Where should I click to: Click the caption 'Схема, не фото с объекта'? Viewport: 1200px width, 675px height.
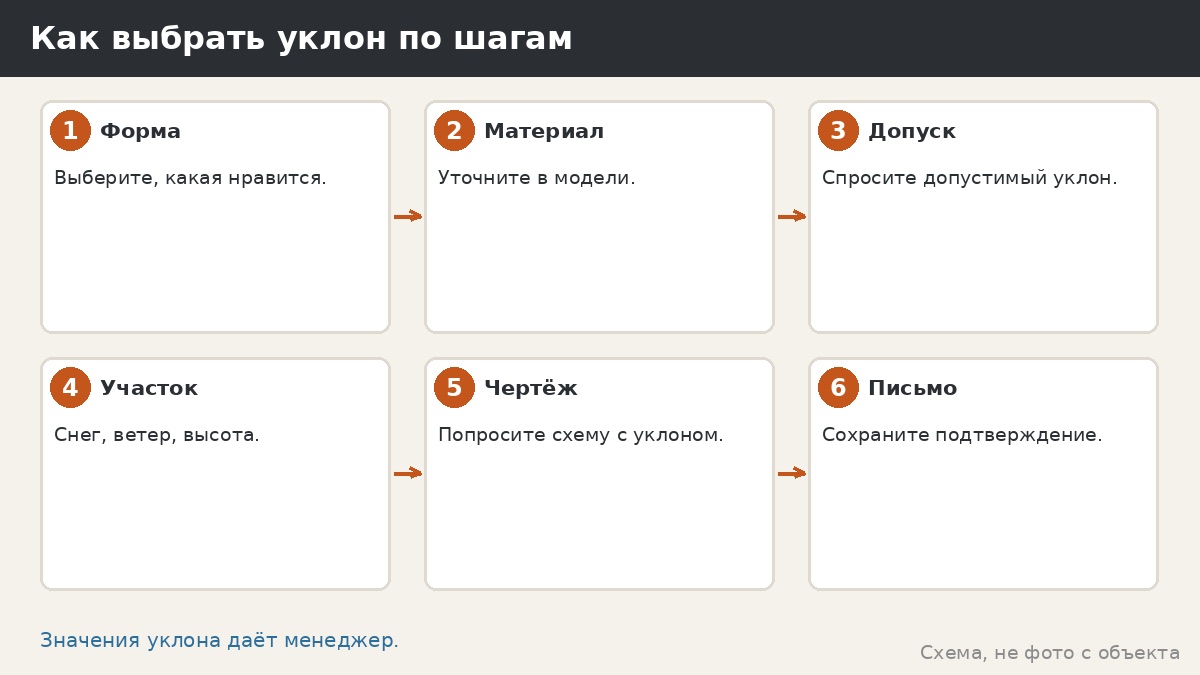[x=1050, y=653]
